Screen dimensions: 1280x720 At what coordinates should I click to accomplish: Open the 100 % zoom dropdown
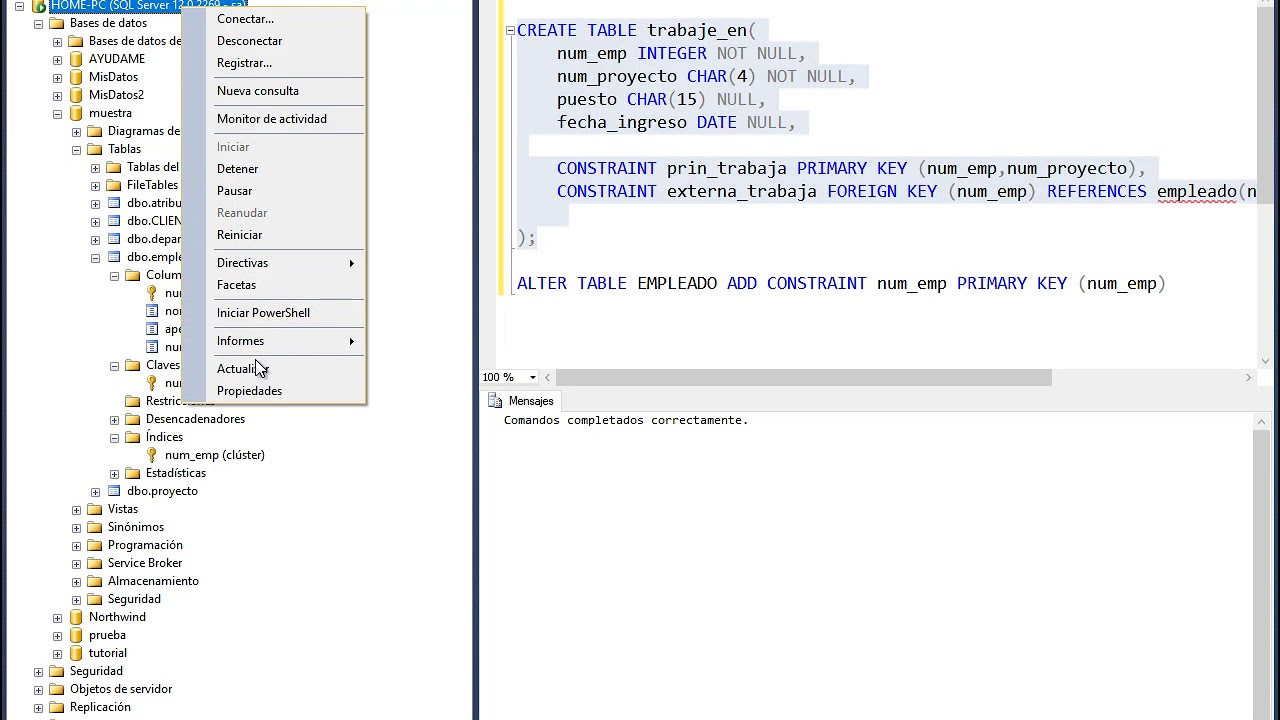click(532, 377)
